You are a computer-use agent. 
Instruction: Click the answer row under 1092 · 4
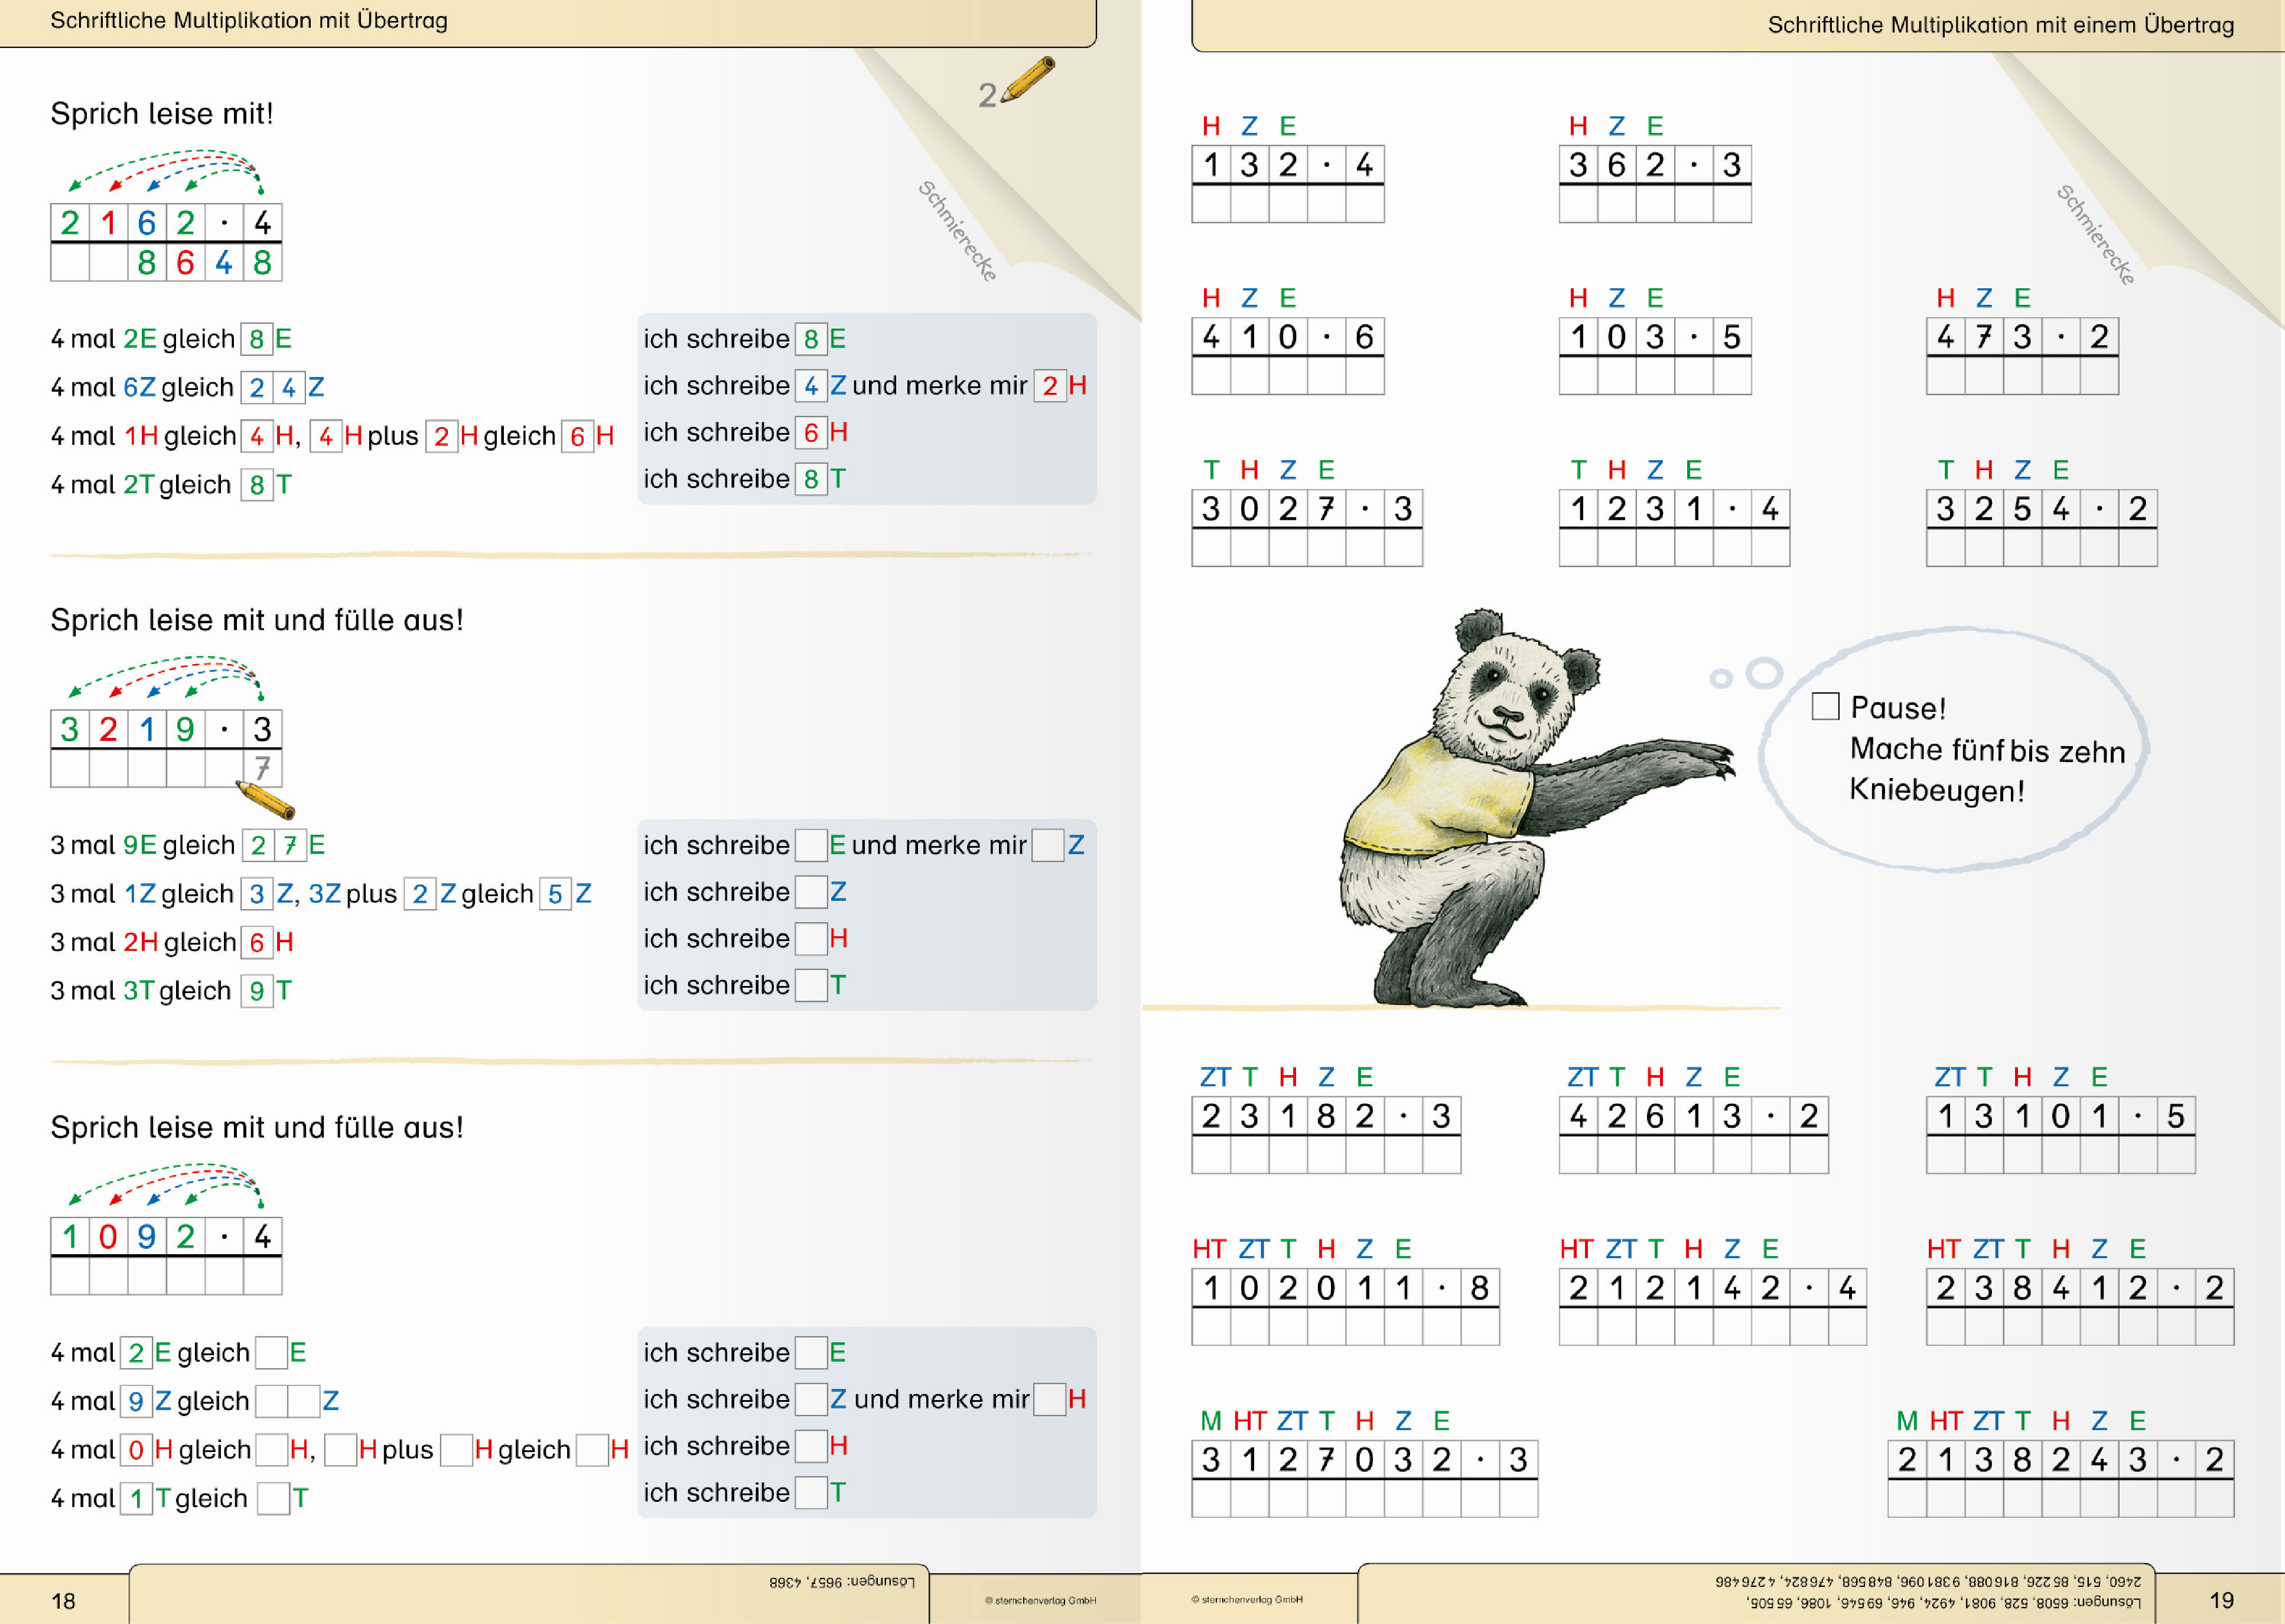(x=166, y=1276)
